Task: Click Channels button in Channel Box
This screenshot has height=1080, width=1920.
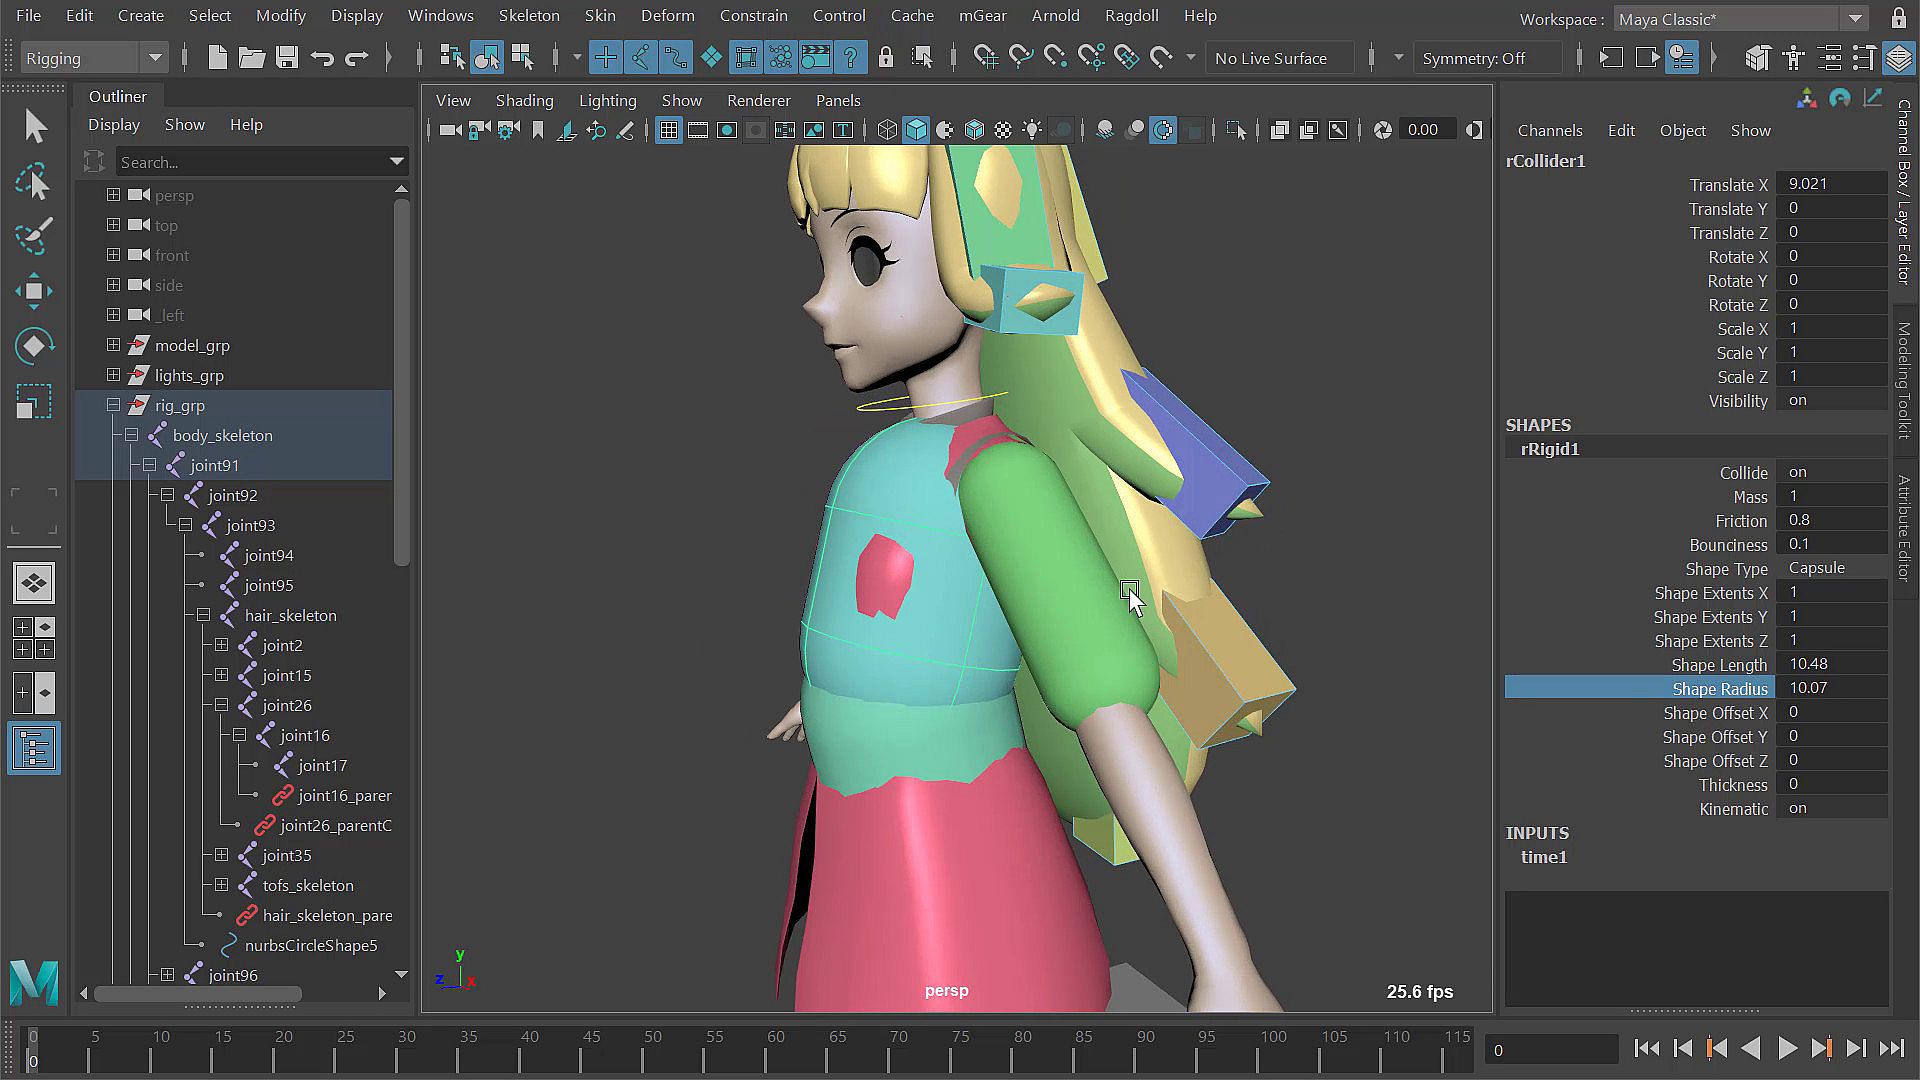Action: (1549, 130)
